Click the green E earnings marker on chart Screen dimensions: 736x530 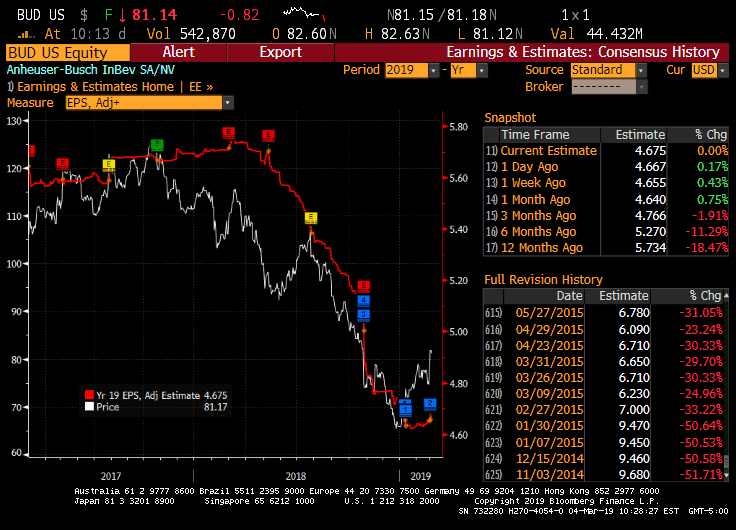[157, 145]
